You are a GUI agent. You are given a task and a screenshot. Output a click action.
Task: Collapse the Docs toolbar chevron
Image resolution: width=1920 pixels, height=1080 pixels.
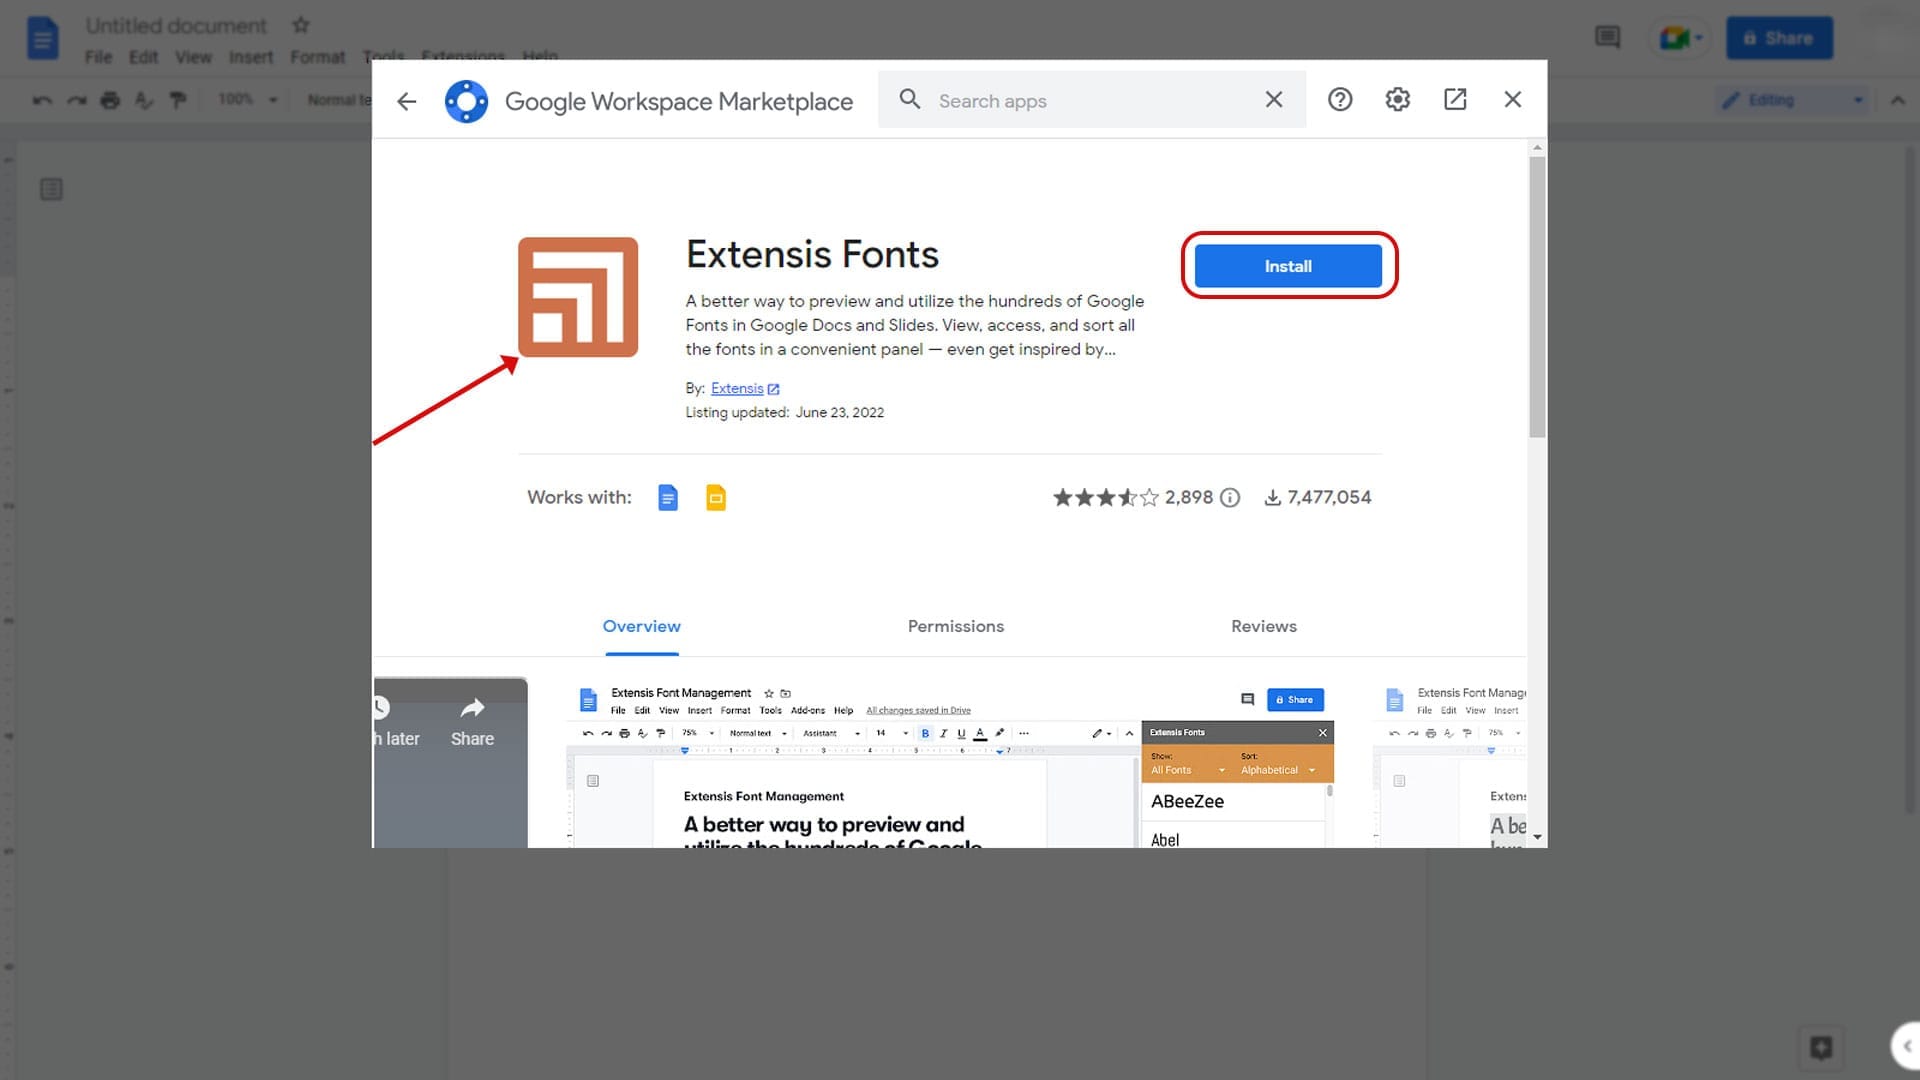(1897, 100)
